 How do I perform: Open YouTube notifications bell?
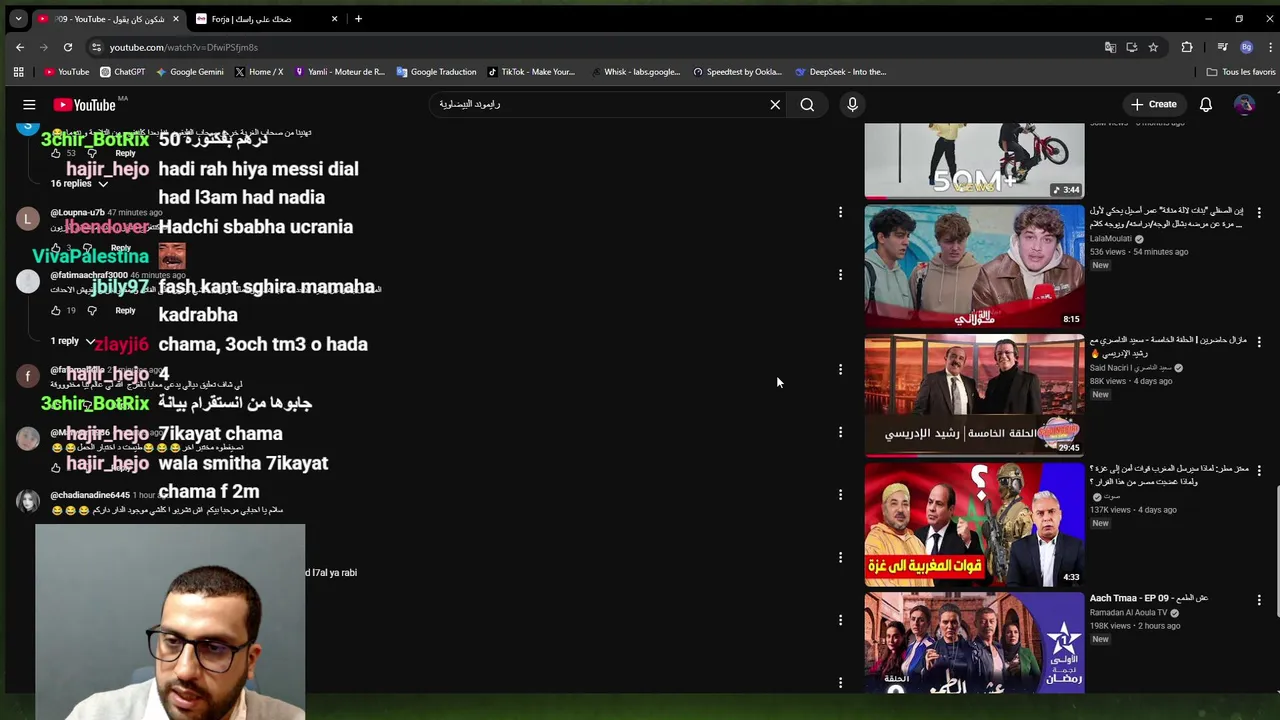coord(1206,104)
